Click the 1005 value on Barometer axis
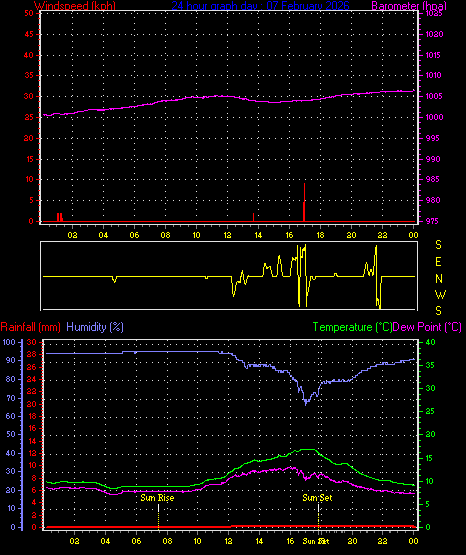466x555 pixels. (434, 96)
